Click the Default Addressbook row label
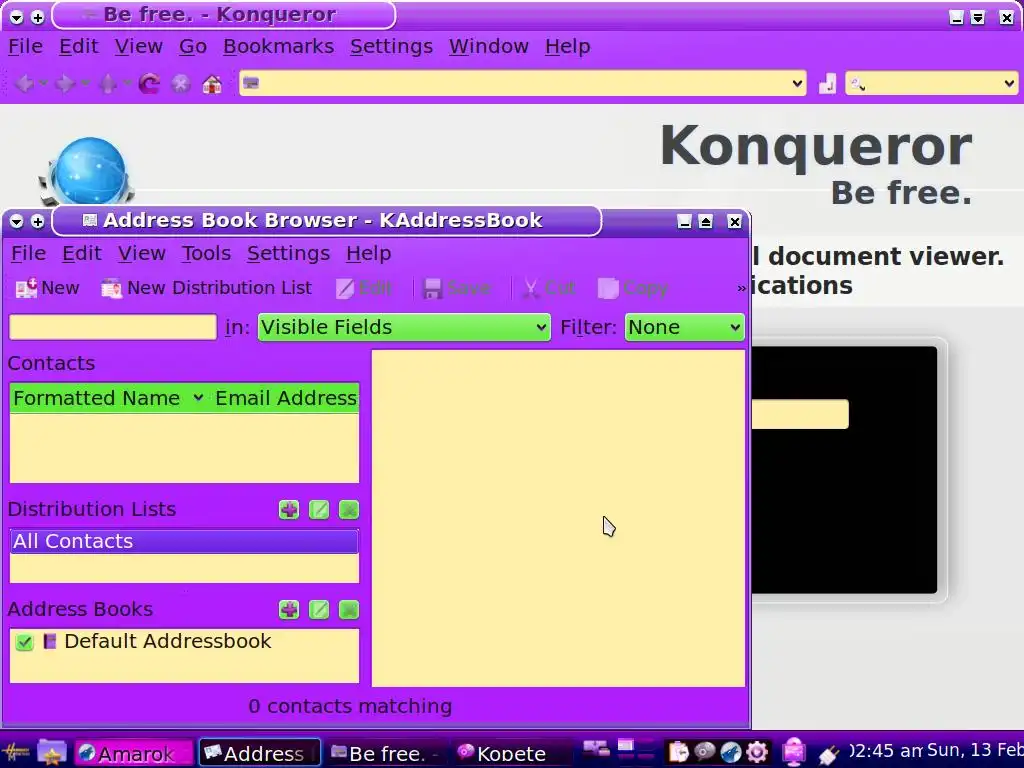The height and width of the screenshot is (768, 1024). pyautogui.click(x=167, y=641)
